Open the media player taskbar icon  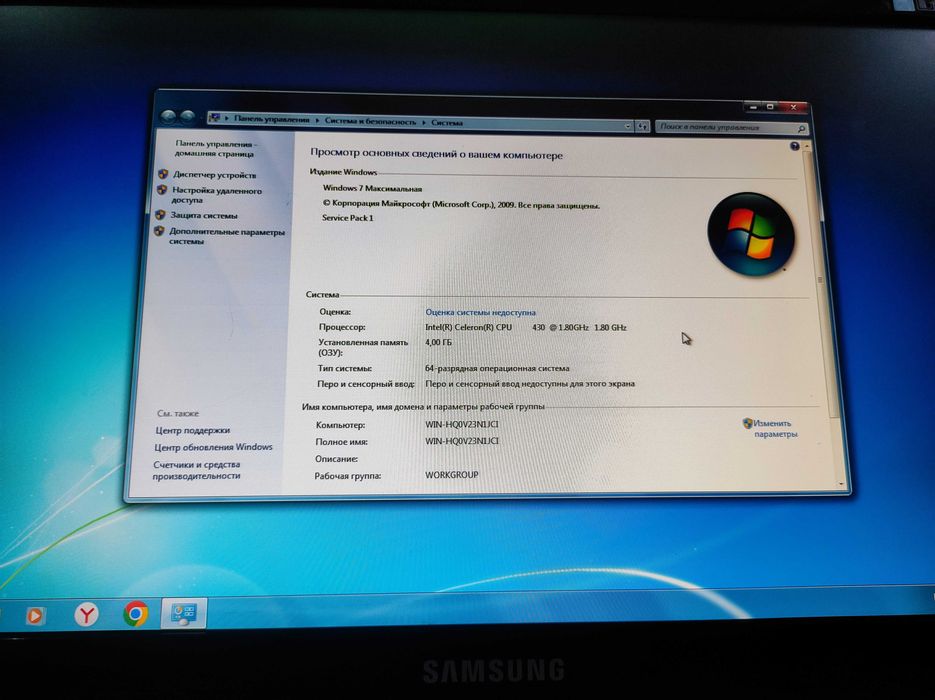[x=35, y=615]
